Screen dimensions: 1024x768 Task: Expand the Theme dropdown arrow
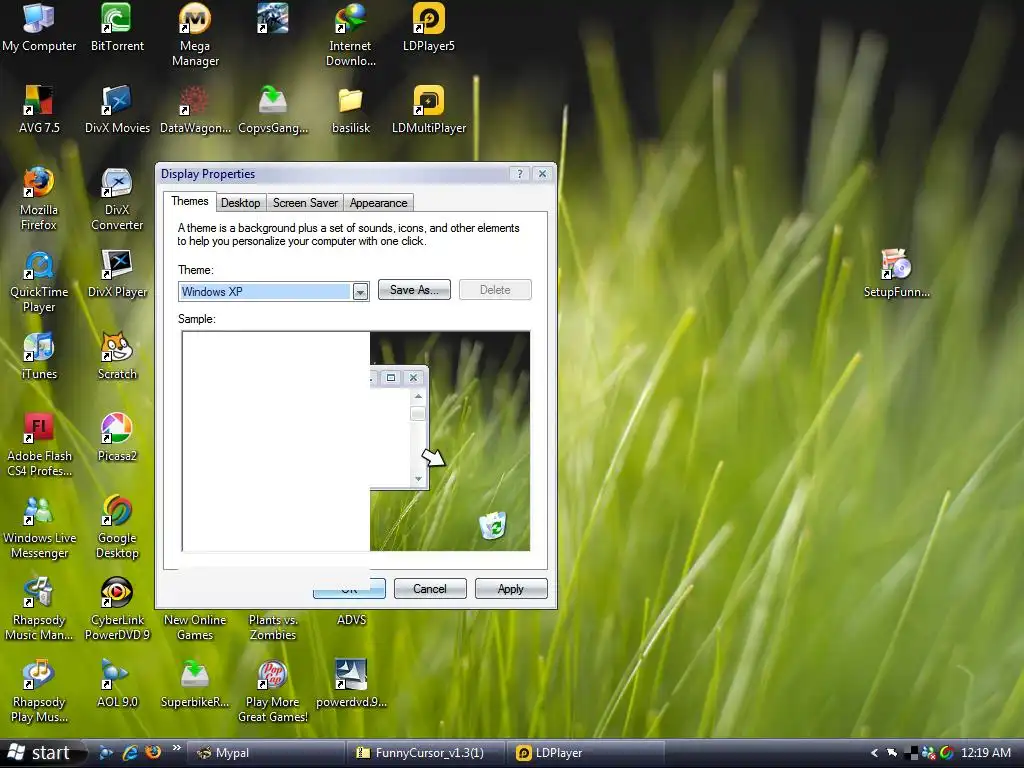tap(360, 291)
